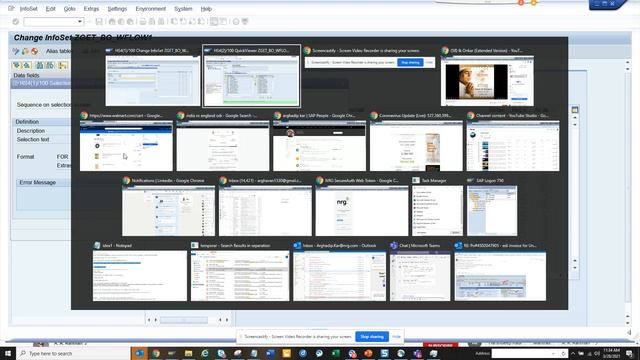Open the Environment menu

[x=151, y=9]
